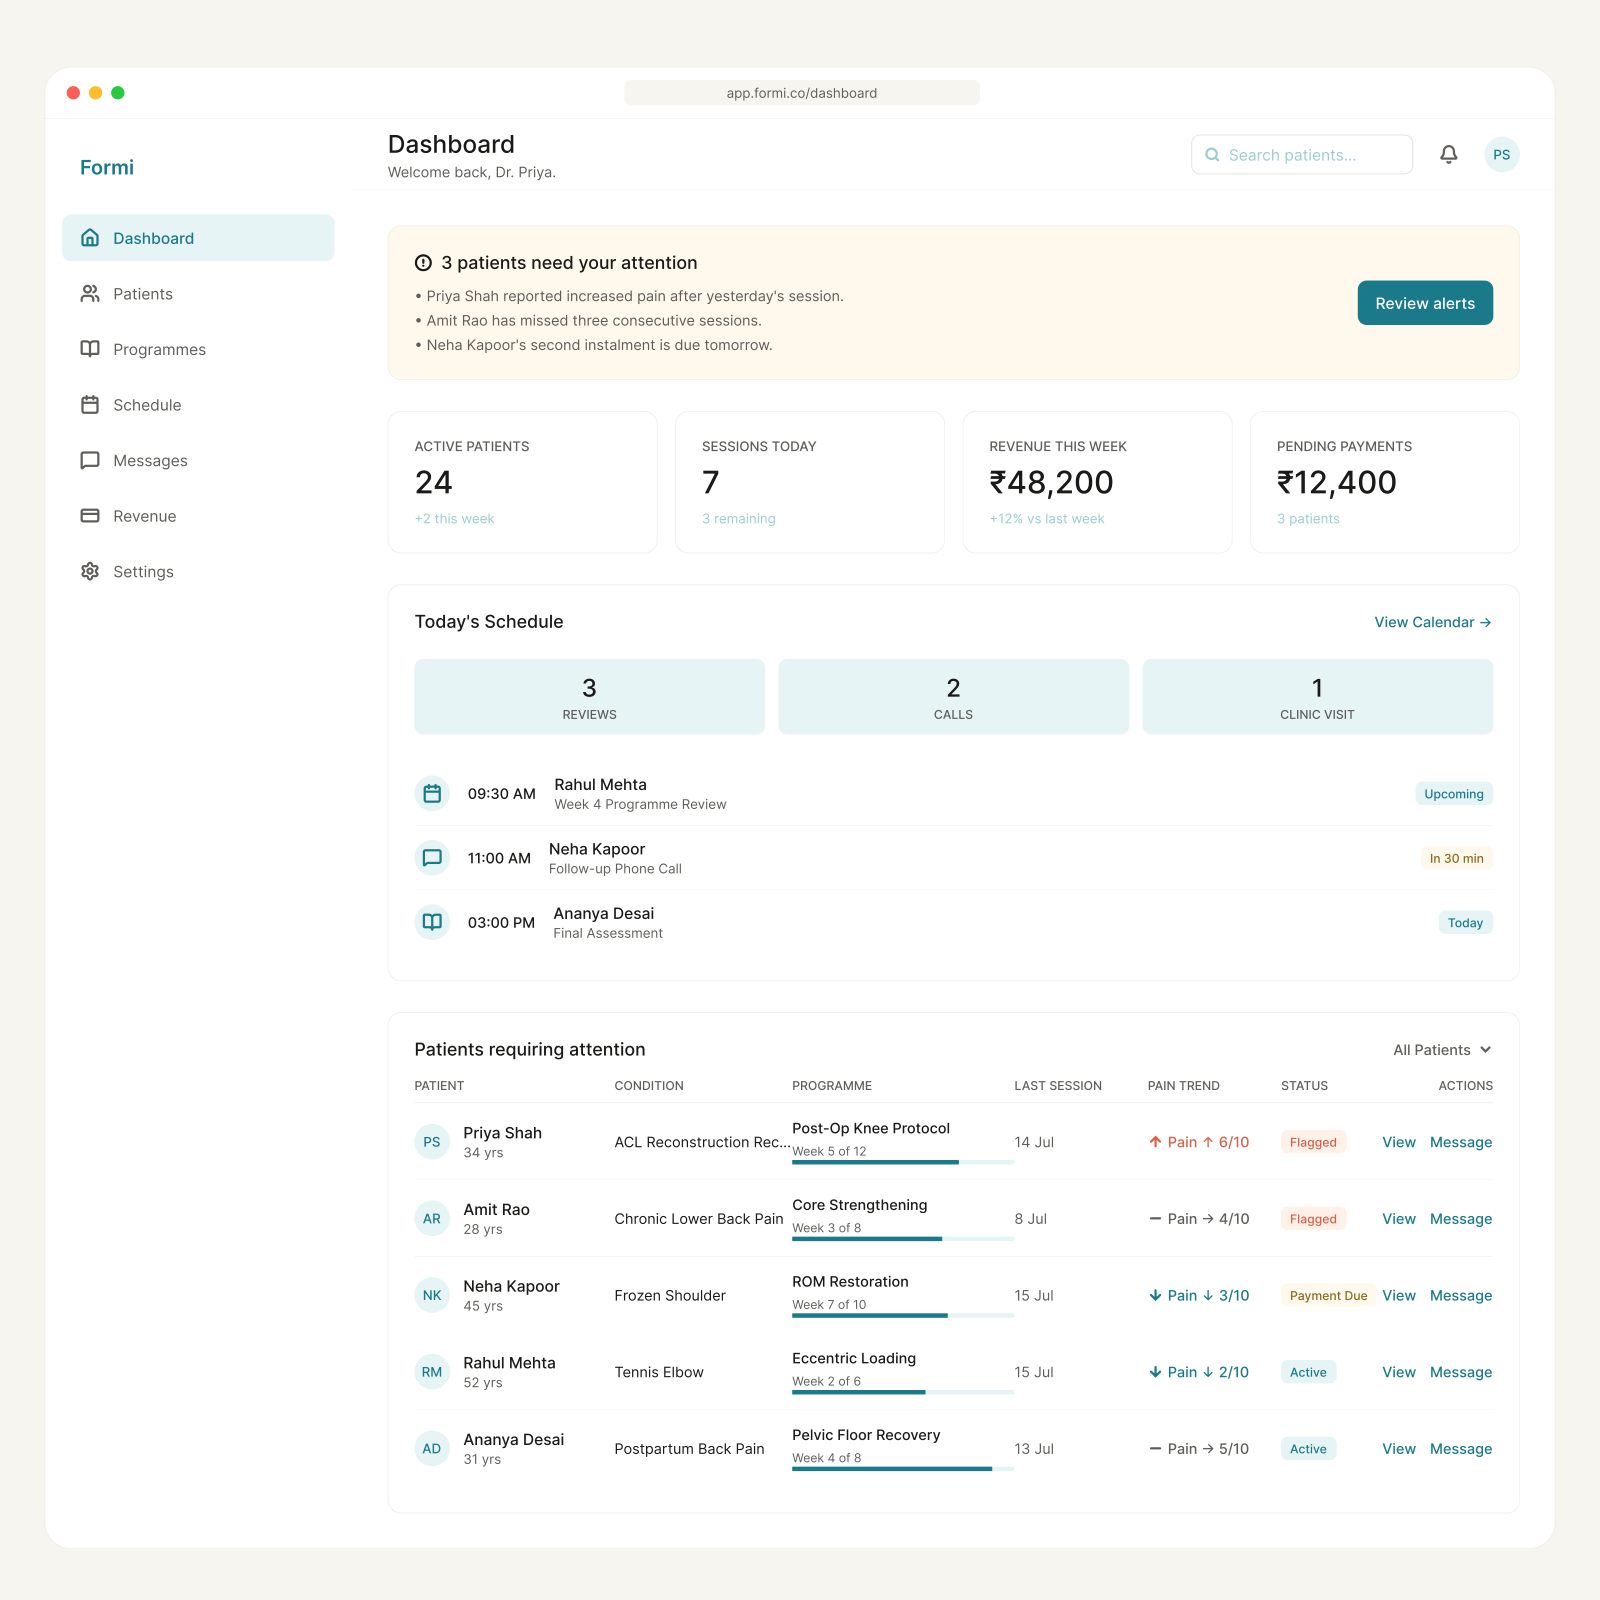Open the Dashboard menu item
1600x1600 pixels.
pos(198,238)
